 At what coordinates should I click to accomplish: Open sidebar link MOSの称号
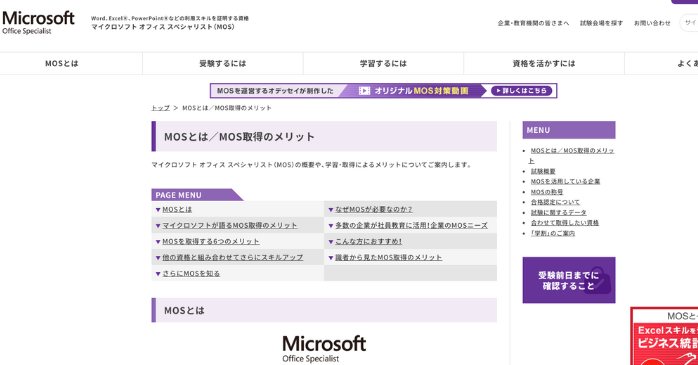click(x=547, y=192)
